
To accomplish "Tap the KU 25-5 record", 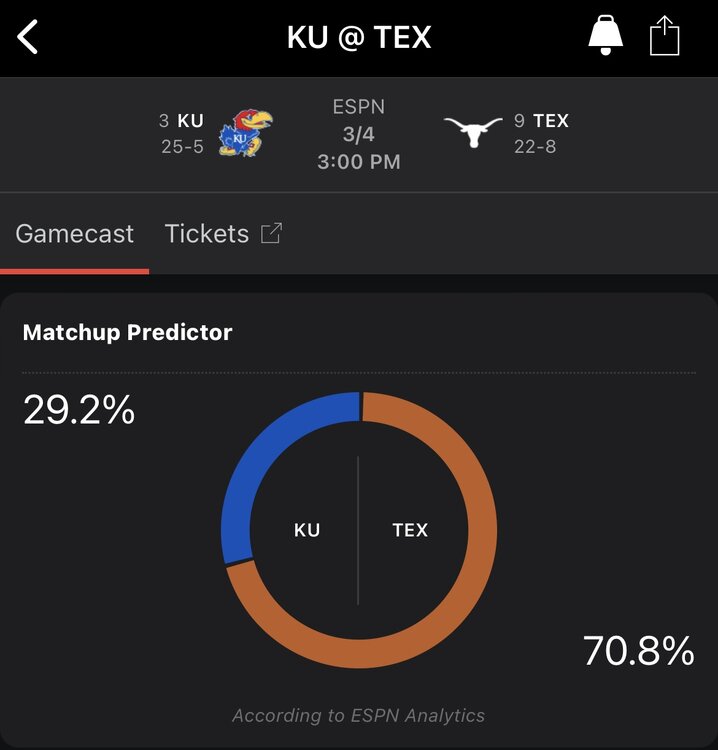I will coord(182,147).
